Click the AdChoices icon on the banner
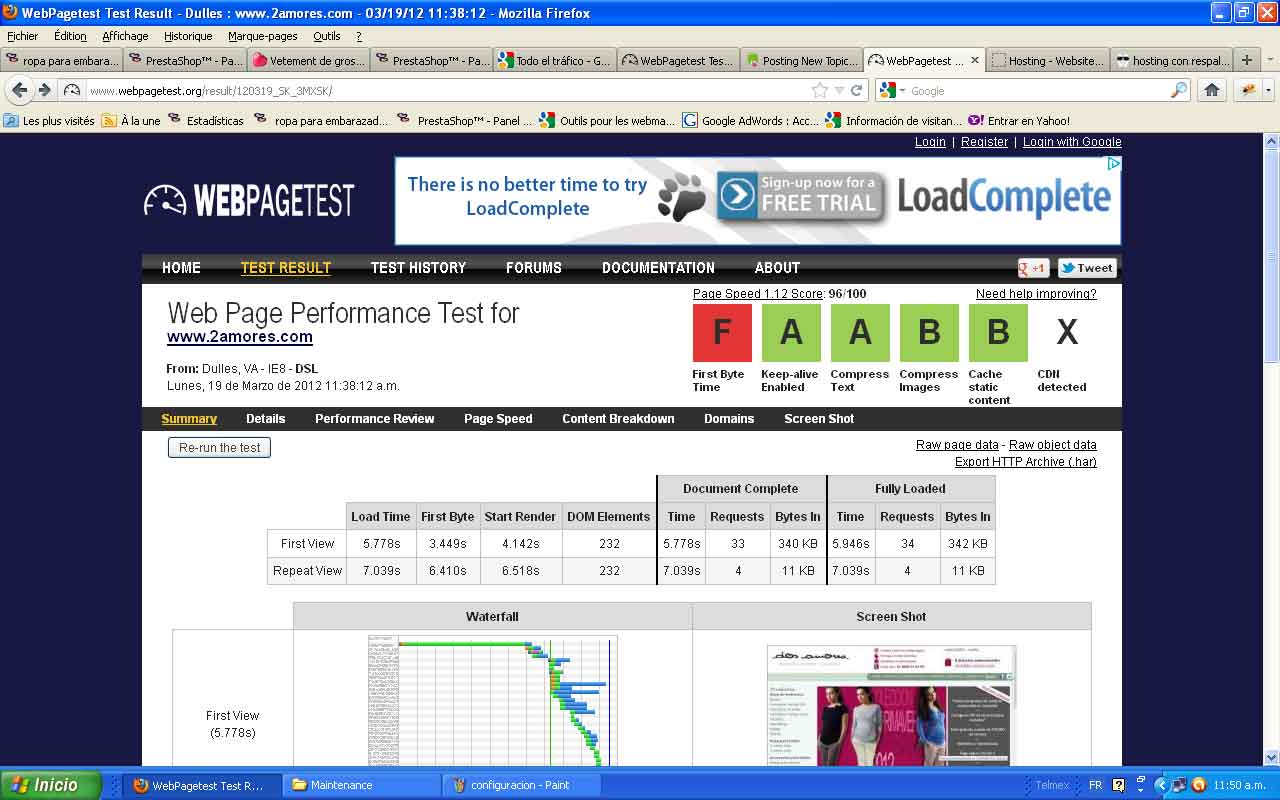 click(x=1113, y=164)
